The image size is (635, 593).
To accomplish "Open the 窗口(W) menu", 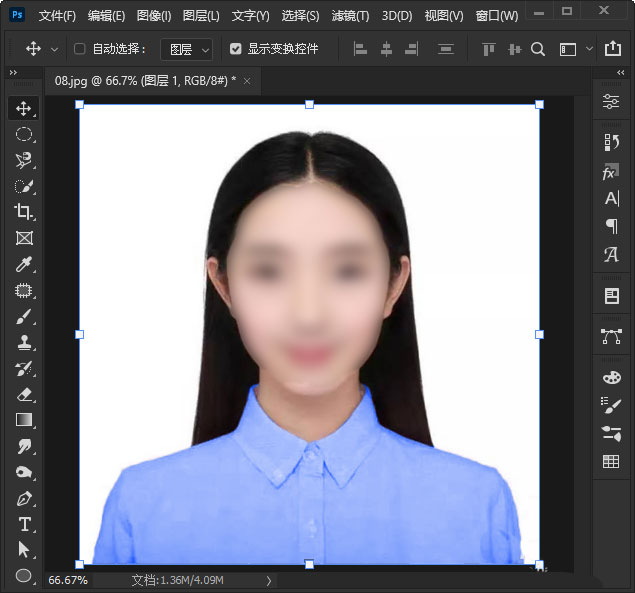I will (497, 15).
